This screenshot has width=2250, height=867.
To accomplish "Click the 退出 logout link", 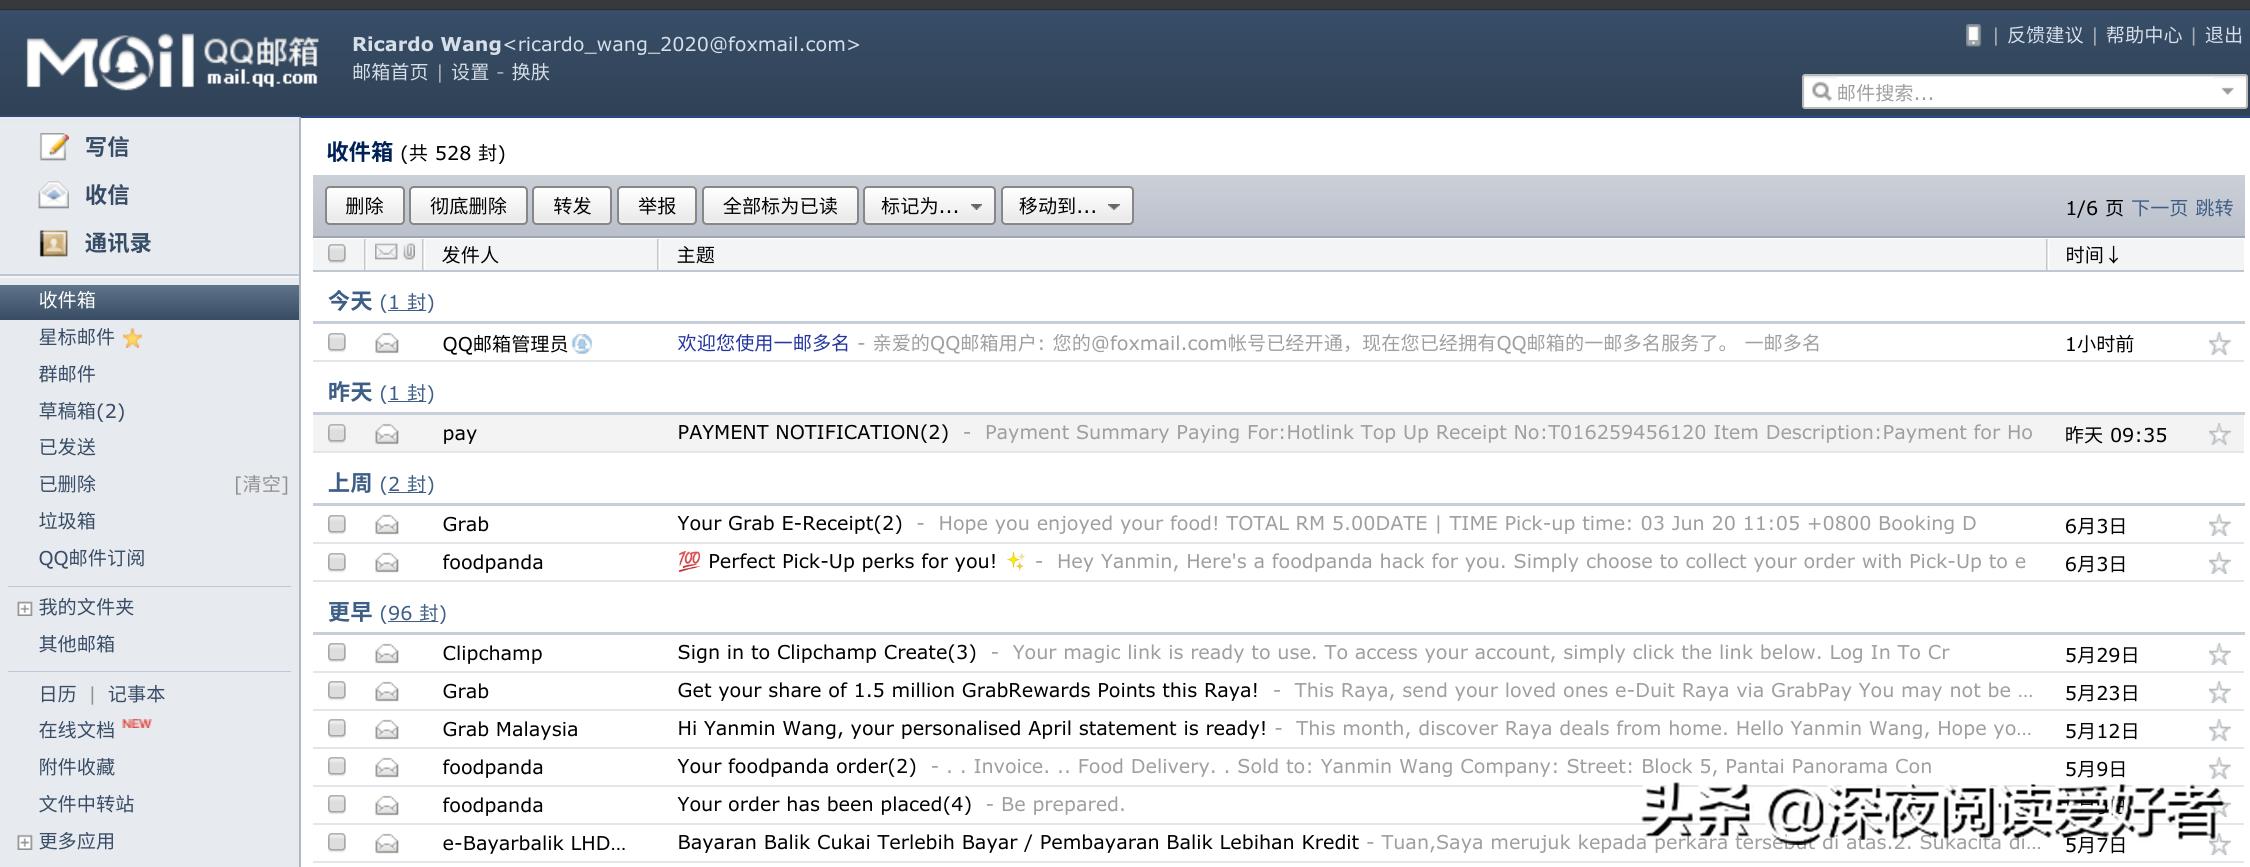I will click(2223, 35).
